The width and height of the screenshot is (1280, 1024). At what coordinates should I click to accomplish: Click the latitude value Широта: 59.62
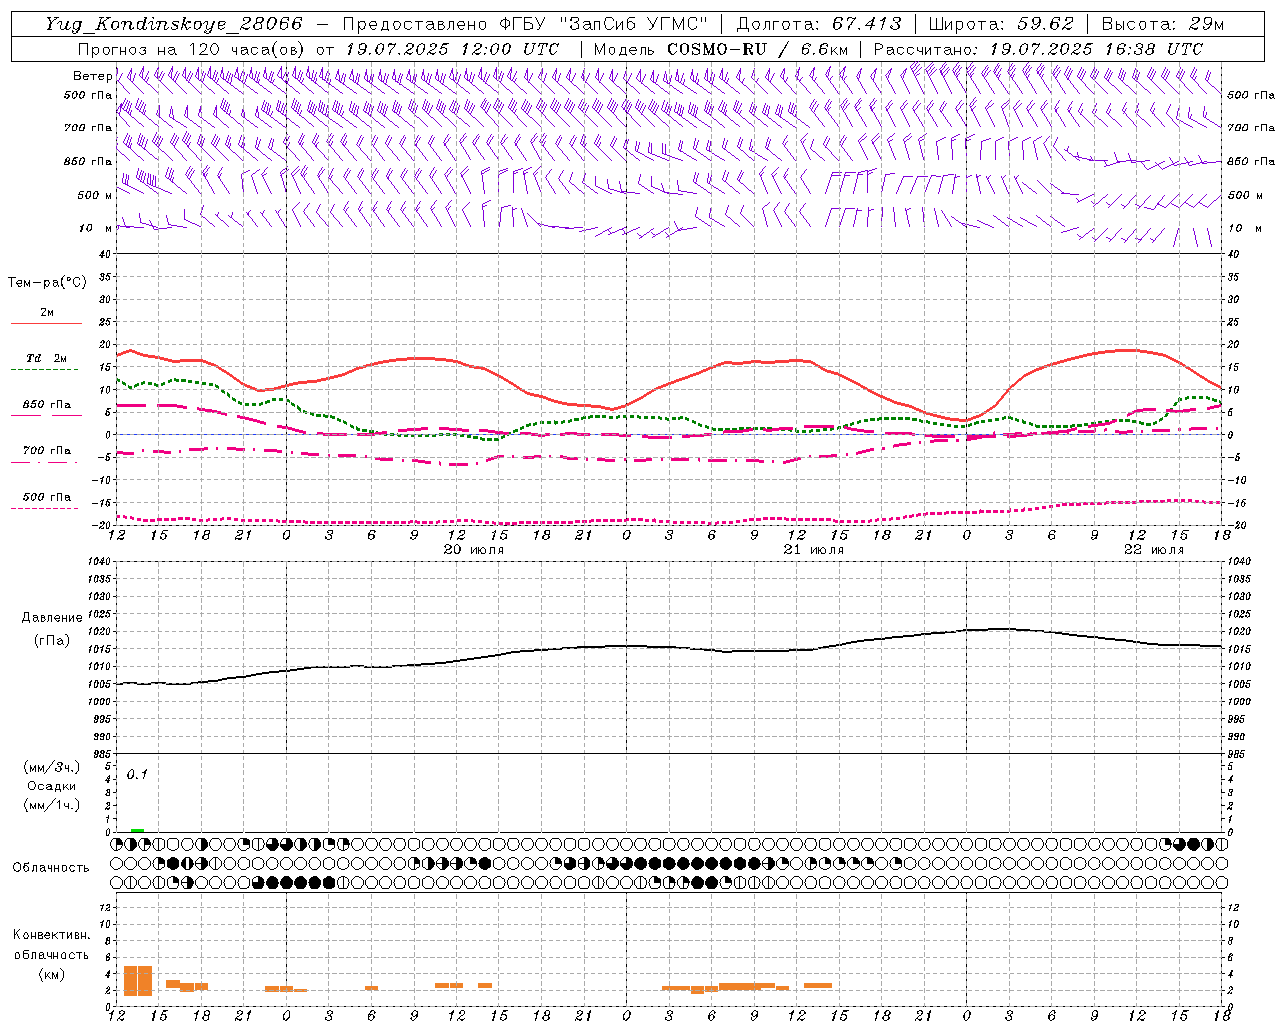click(1001, 24)
